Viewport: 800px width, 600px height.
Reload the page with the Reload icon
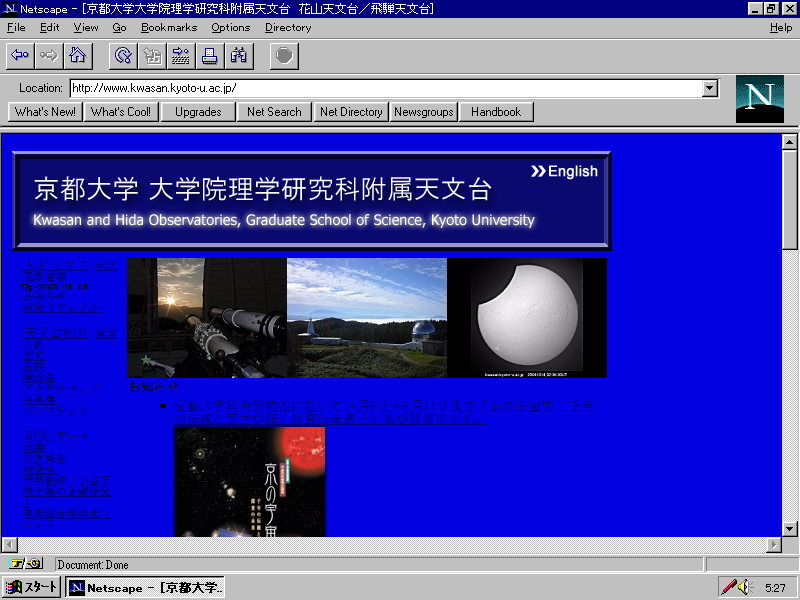click(x=123, y=55)
